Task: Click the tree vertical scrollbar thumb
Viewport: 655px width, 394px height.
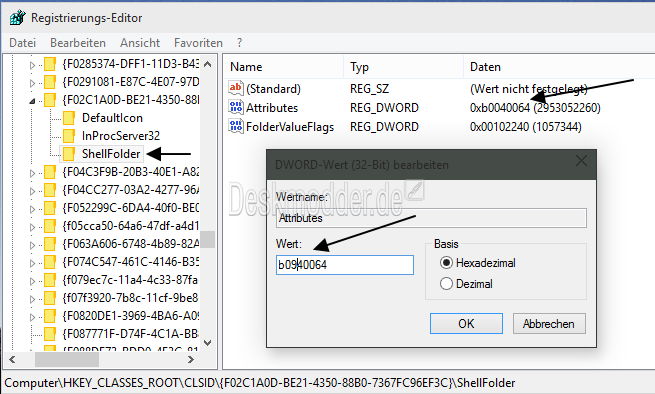Action: pyautogui.click(x=208, y=239)
